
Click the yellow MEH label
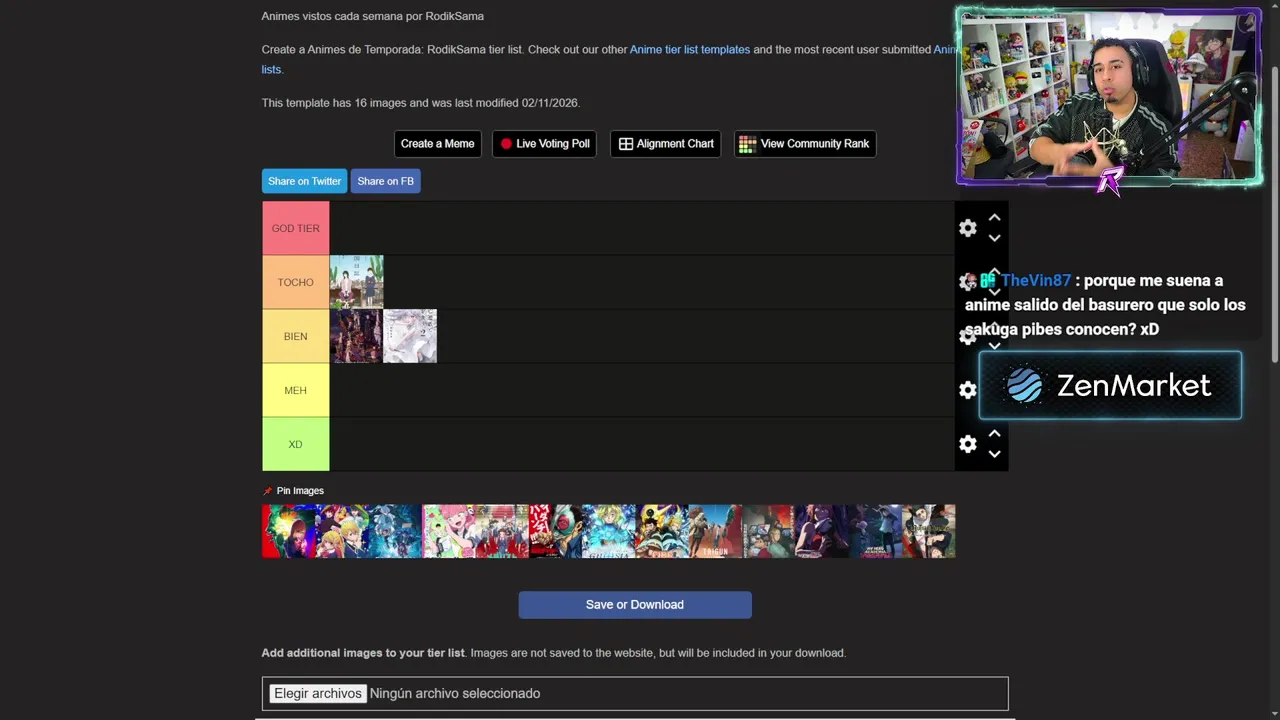point(295,390)
